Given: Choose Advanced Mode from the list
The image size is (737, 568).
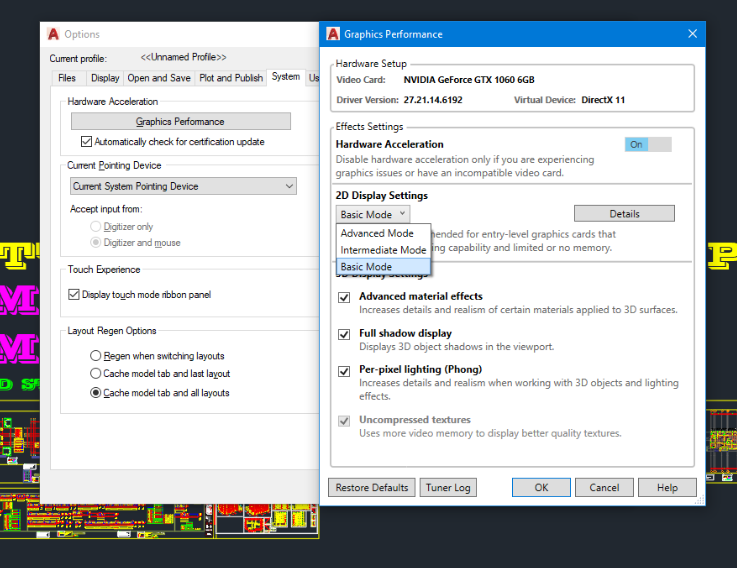Looking at the screenshot, I should (383, 233).
